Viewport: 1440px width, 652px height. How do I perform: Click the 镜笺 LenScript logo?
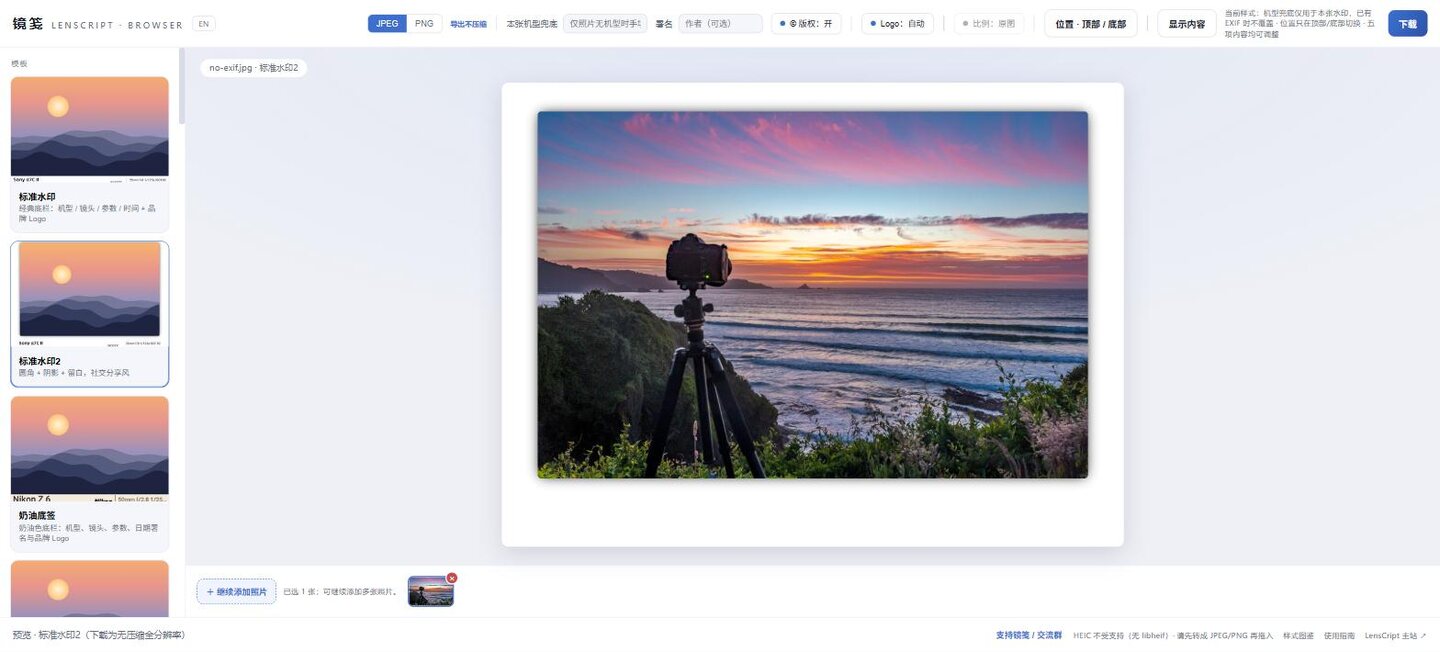click(x=98, y=24)
